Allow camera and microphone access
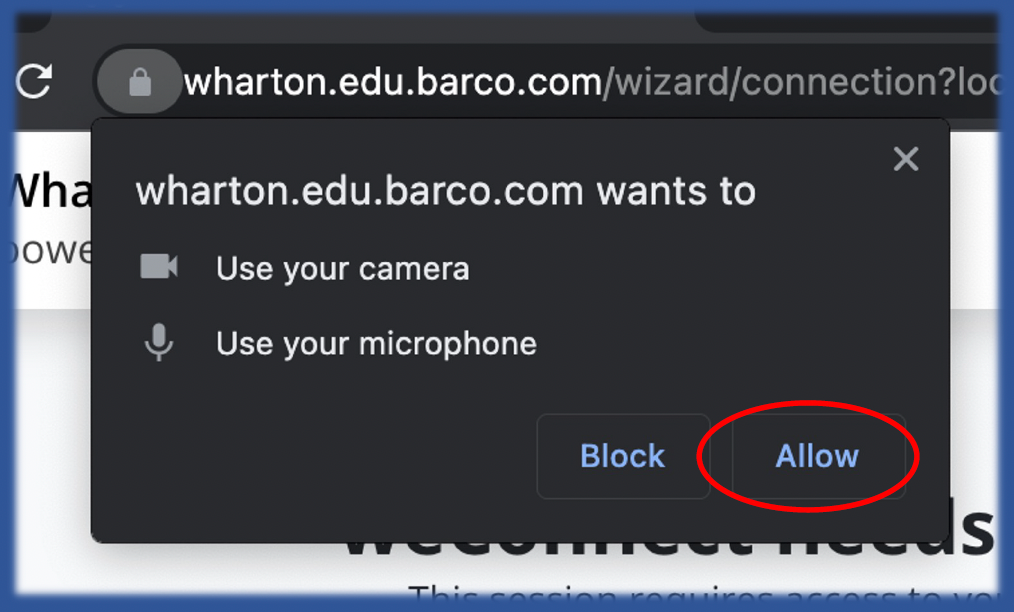1014x612 pixels. click(x=817, y=456)
